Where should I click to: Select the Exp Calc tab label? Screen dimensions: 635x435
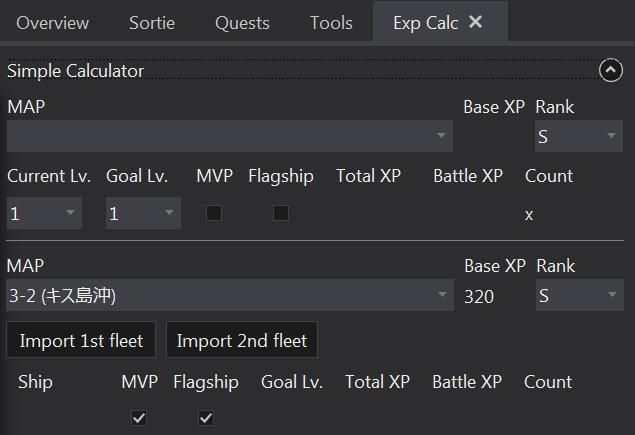[x=426, y=23]
